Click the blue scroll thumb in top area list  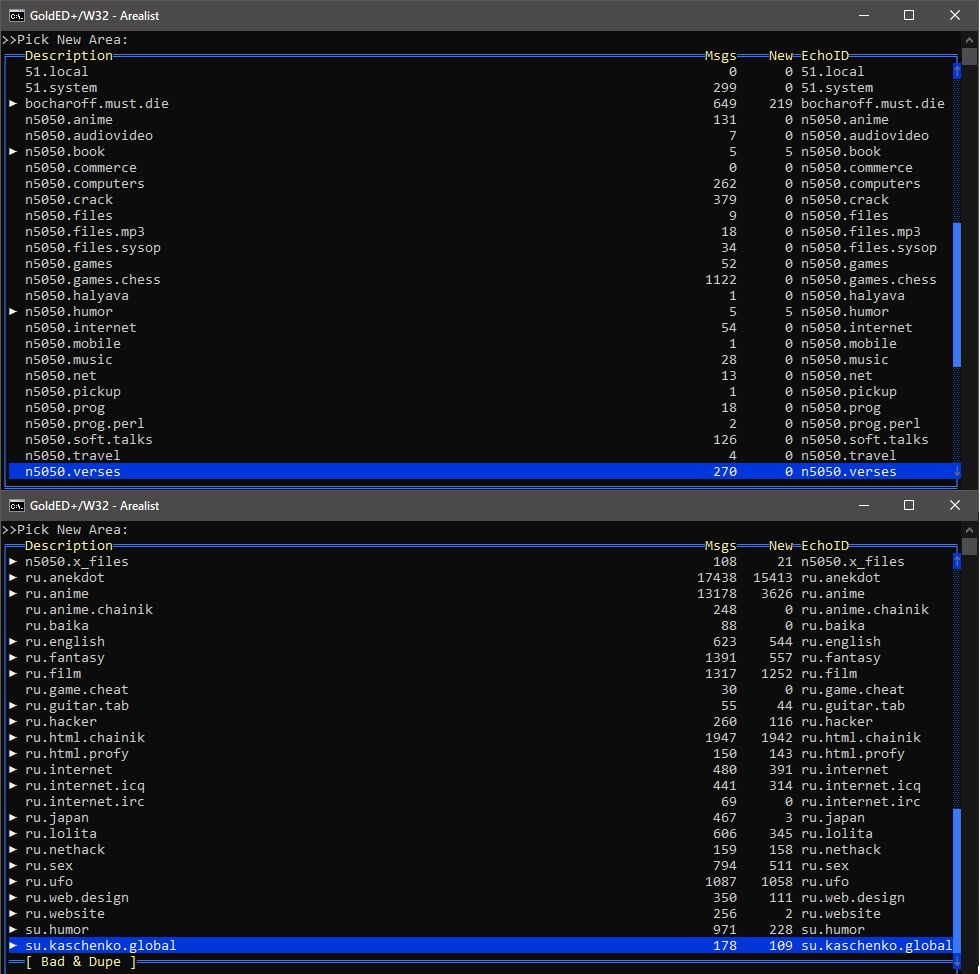click(x=957, y=295)
